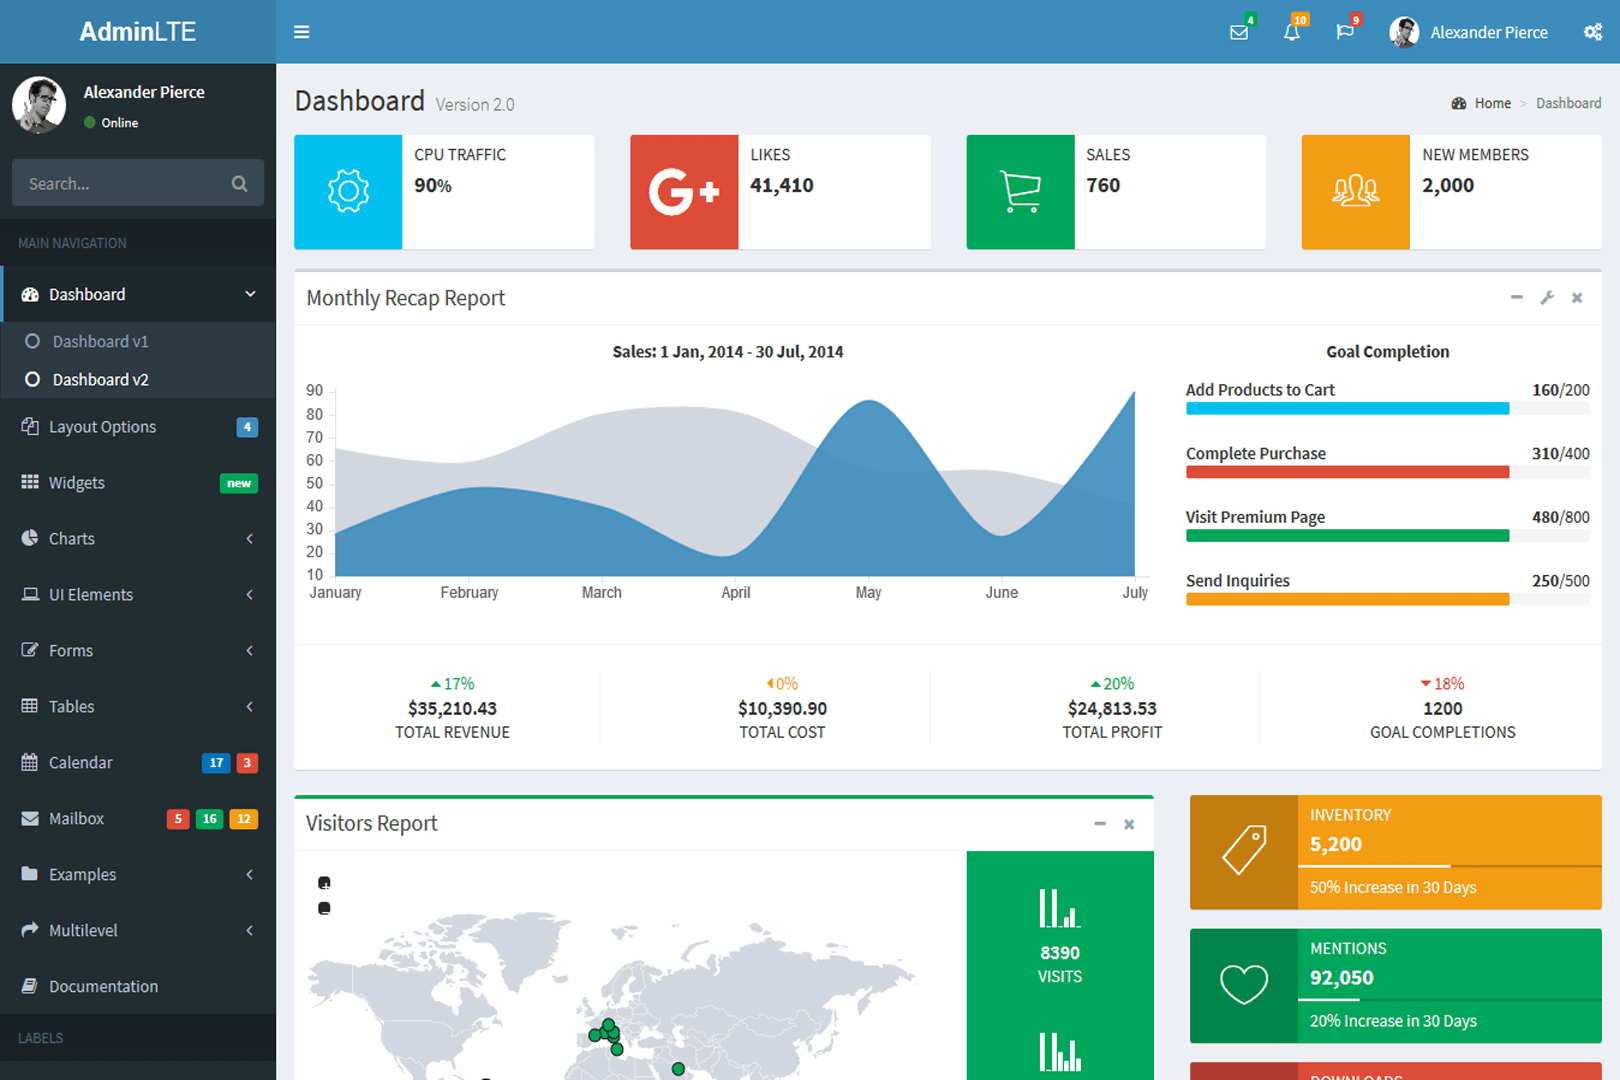Click the wrench icon in Monthly Recap Report
This screenshot has width=1620, height=1080.
click(x=1547, y=298)
